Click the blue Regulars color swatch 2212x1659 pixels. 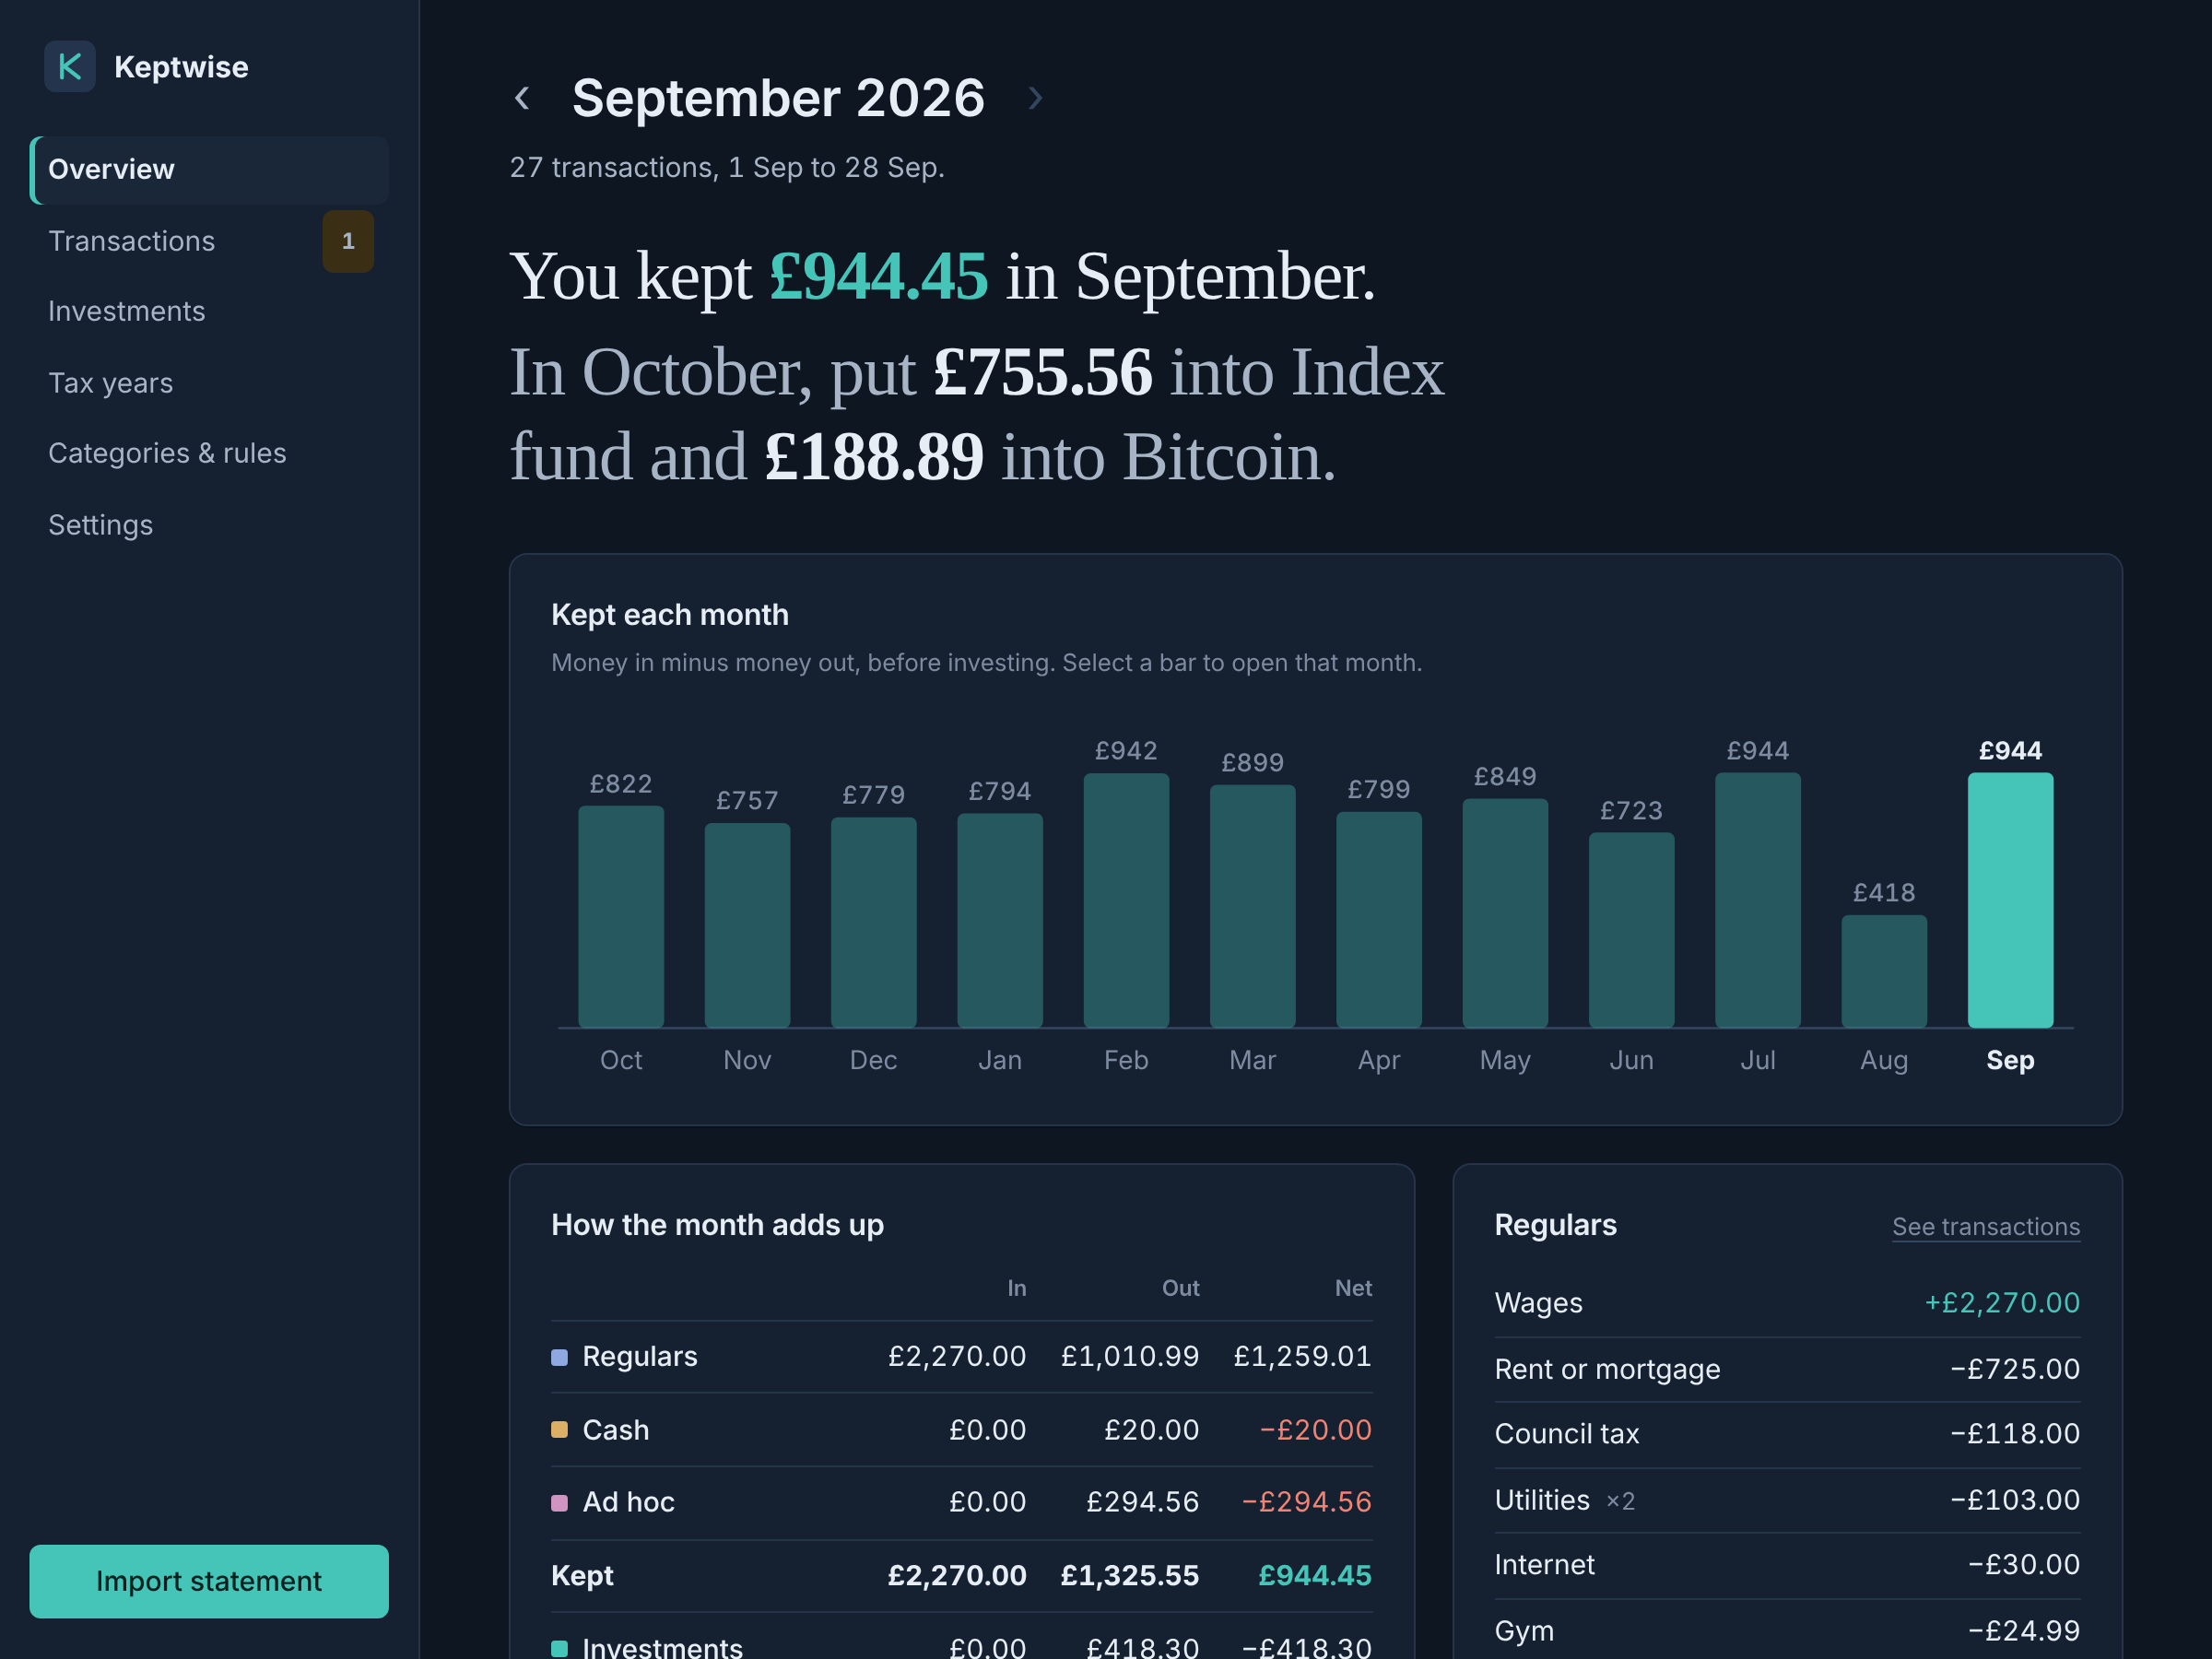(560, 1357)
